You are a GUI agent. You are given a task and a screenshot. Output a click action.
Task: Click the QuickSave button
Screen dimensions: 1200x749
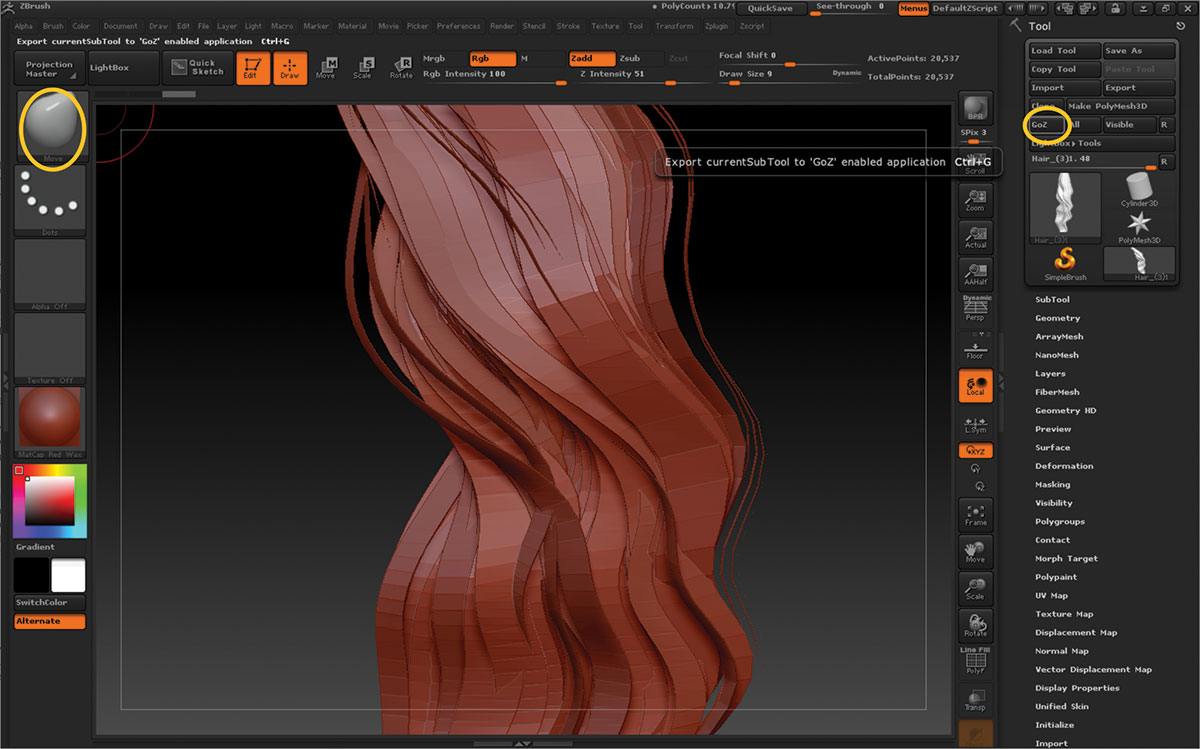coord(769,8)
